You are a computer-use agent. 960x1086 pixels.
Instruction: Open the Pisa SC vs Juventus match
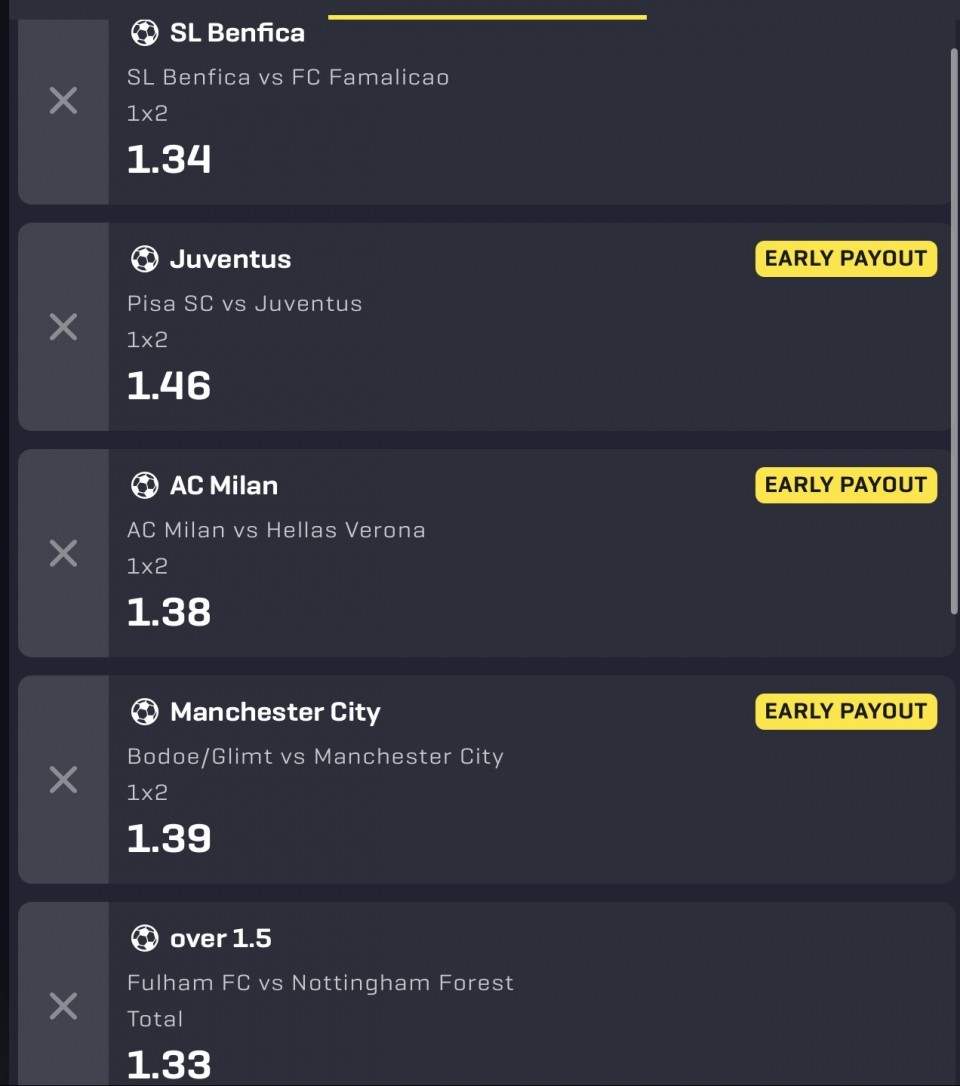244,303
